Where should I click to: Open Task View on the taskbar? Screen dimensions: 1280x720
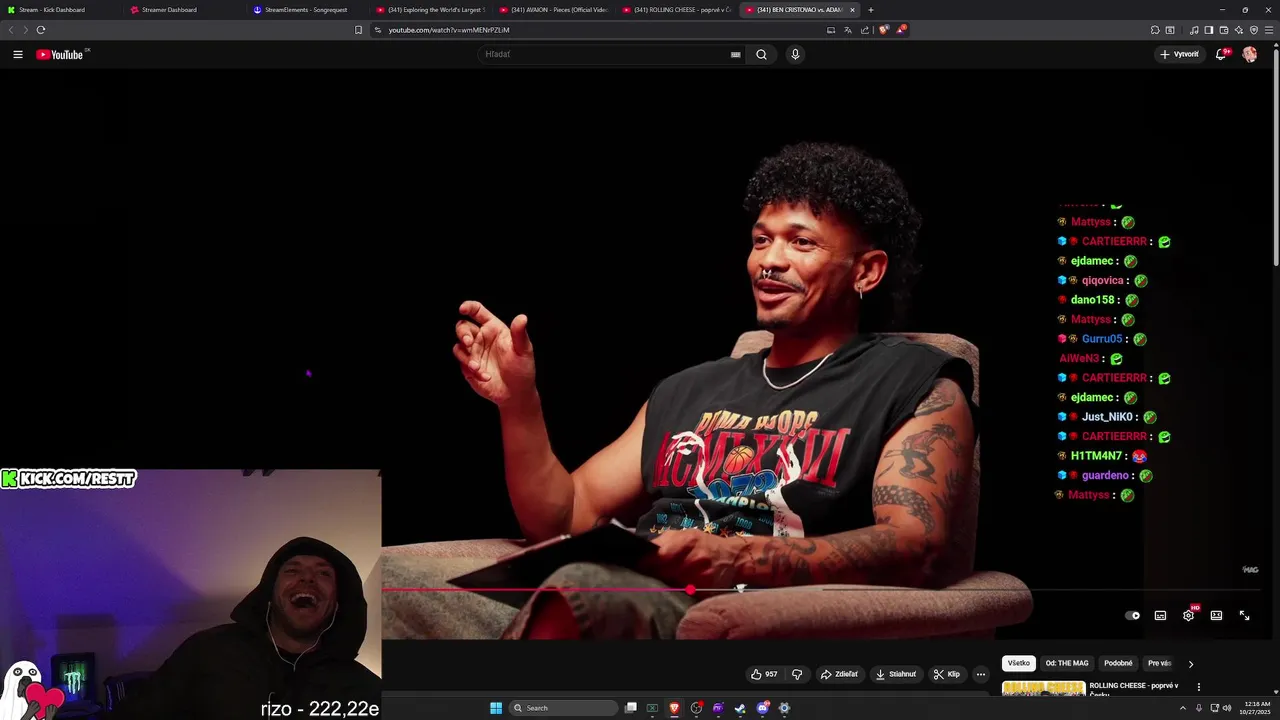(631, 708)
